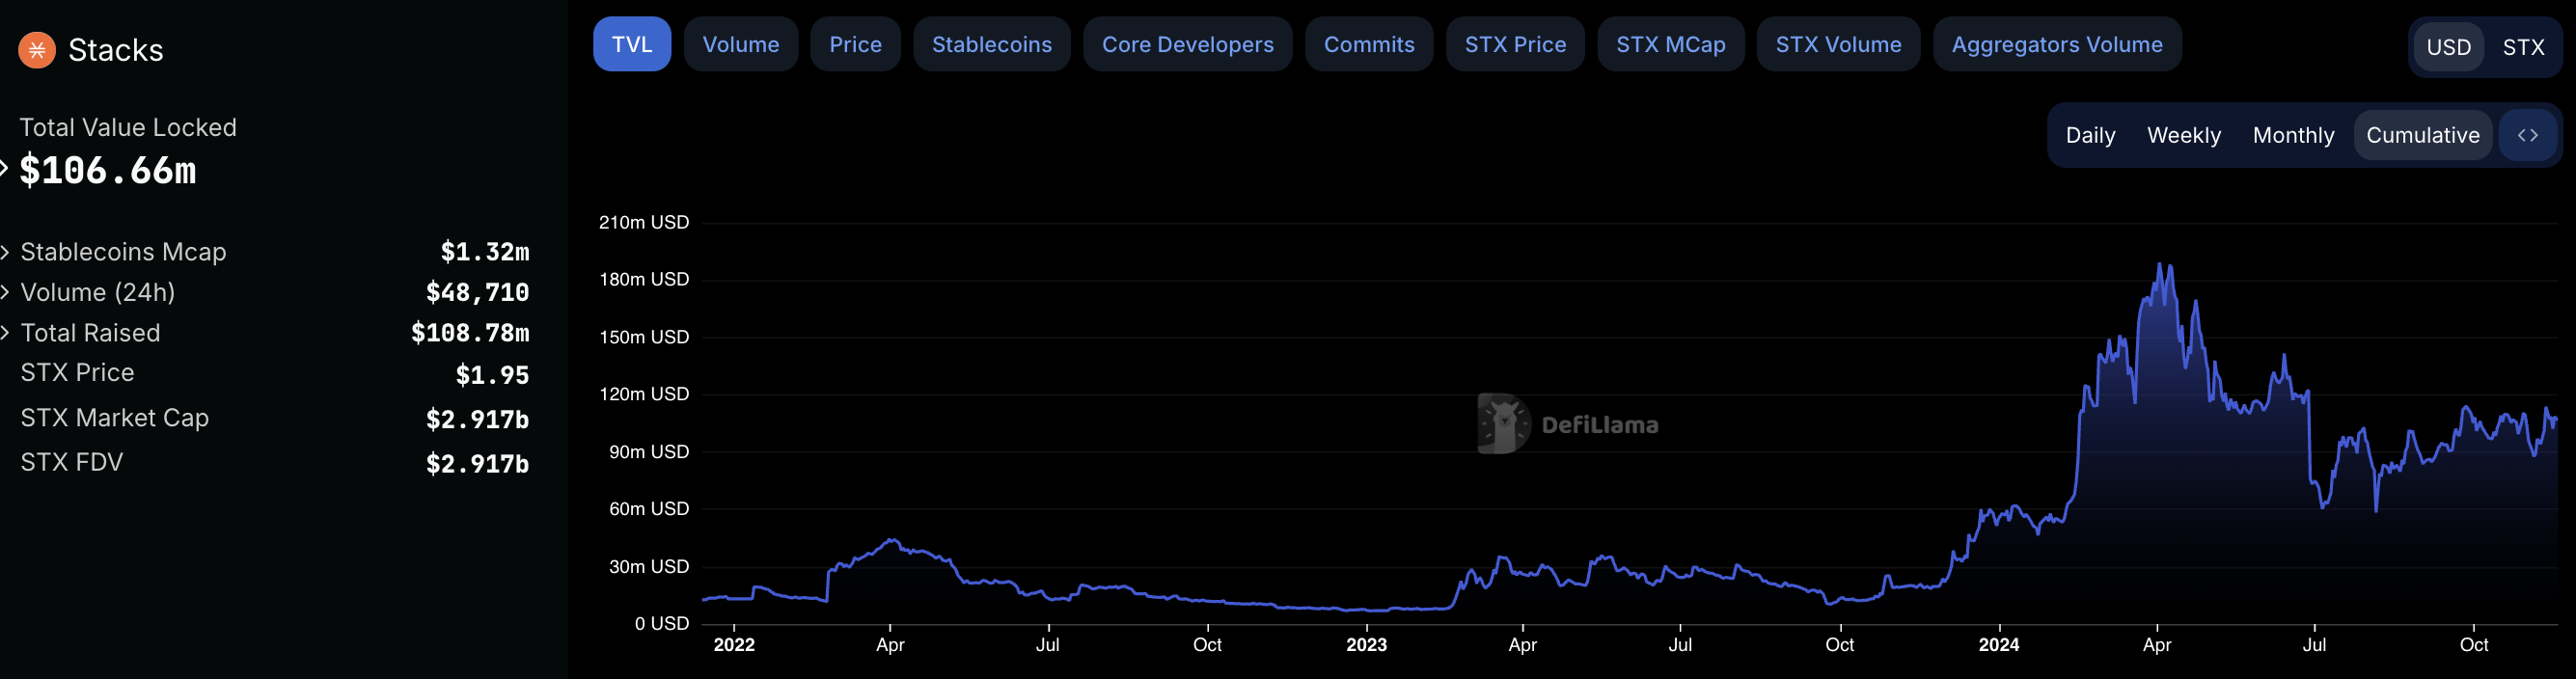Click the Stacks logo icon

coord(37,50)
